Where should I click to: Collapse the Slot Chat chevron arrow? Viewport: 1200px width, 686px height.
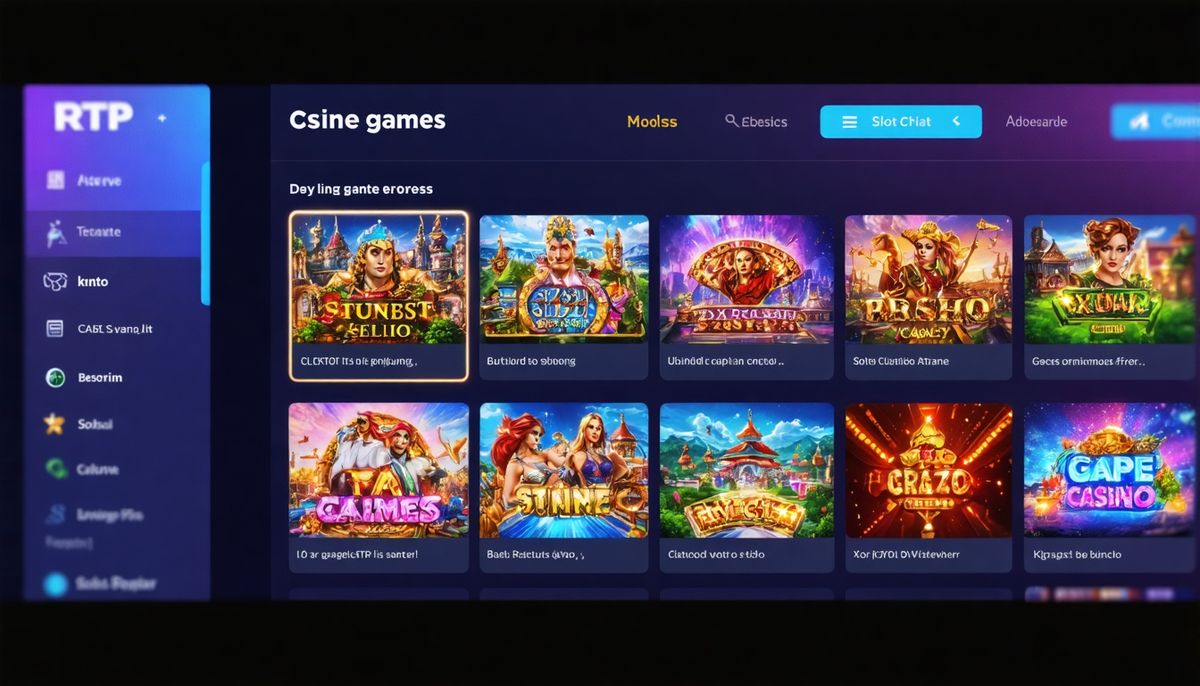click(x=956, y=121)
